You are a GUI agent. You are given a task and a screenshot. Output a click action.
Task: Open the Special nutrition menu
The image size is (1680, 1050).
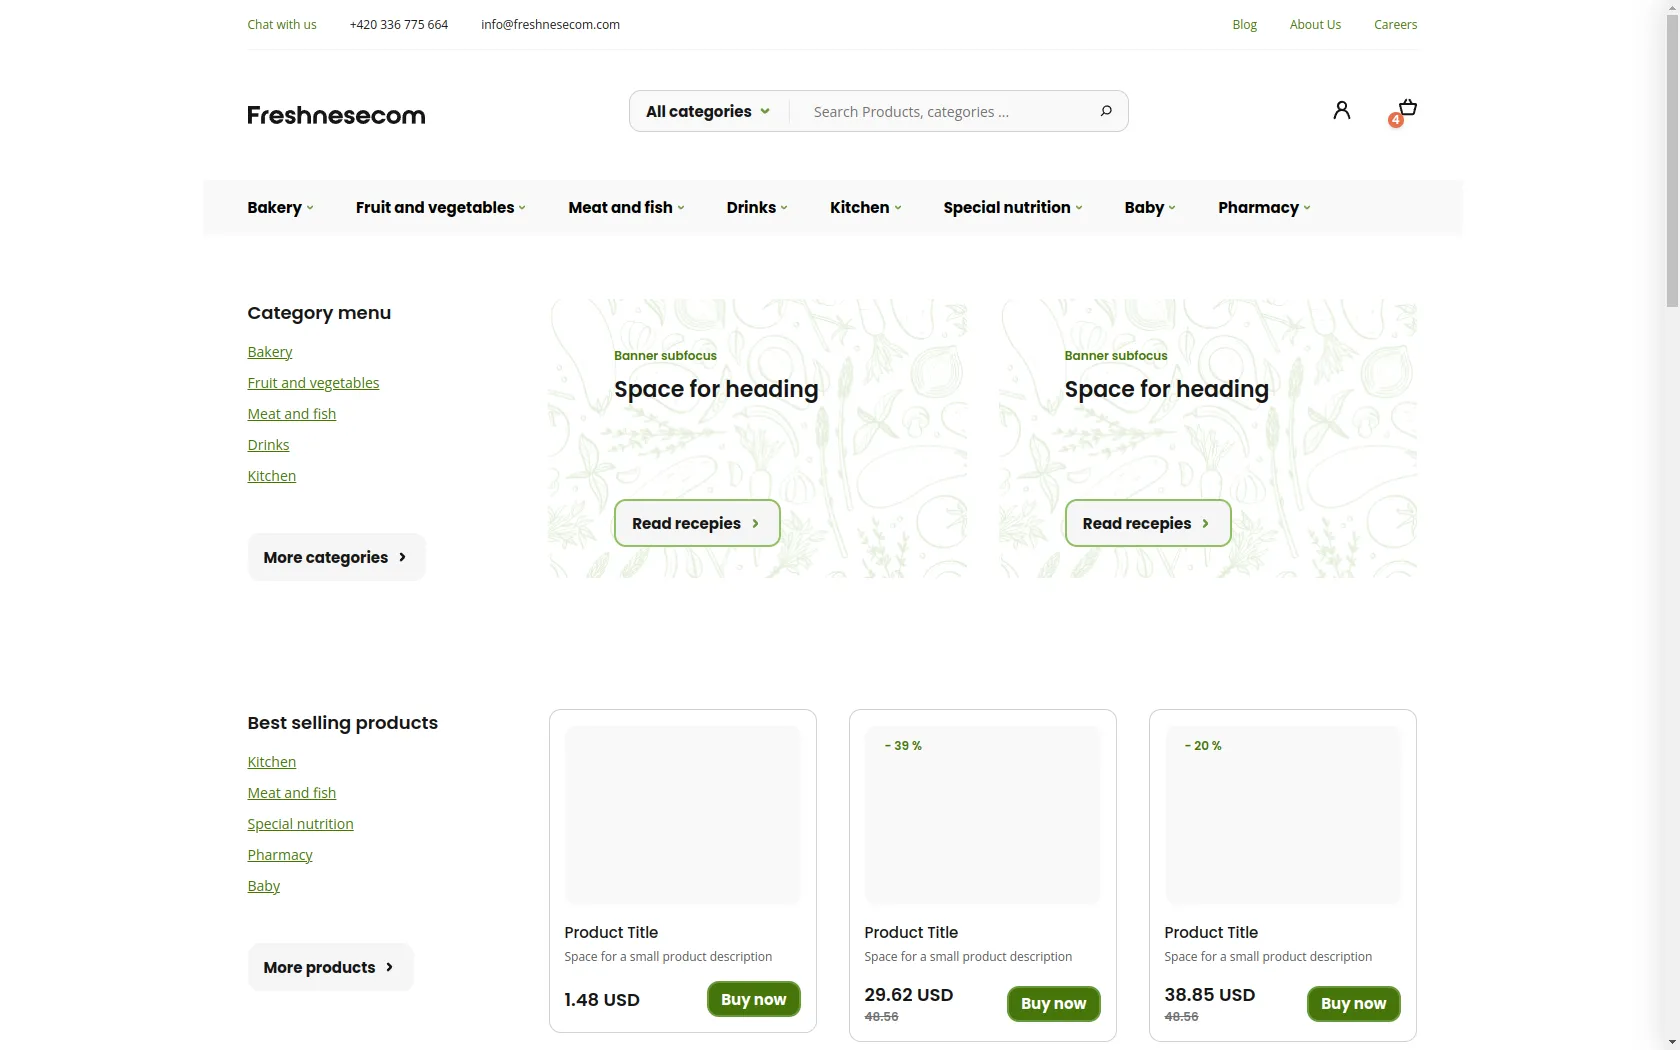(1012, 208)
